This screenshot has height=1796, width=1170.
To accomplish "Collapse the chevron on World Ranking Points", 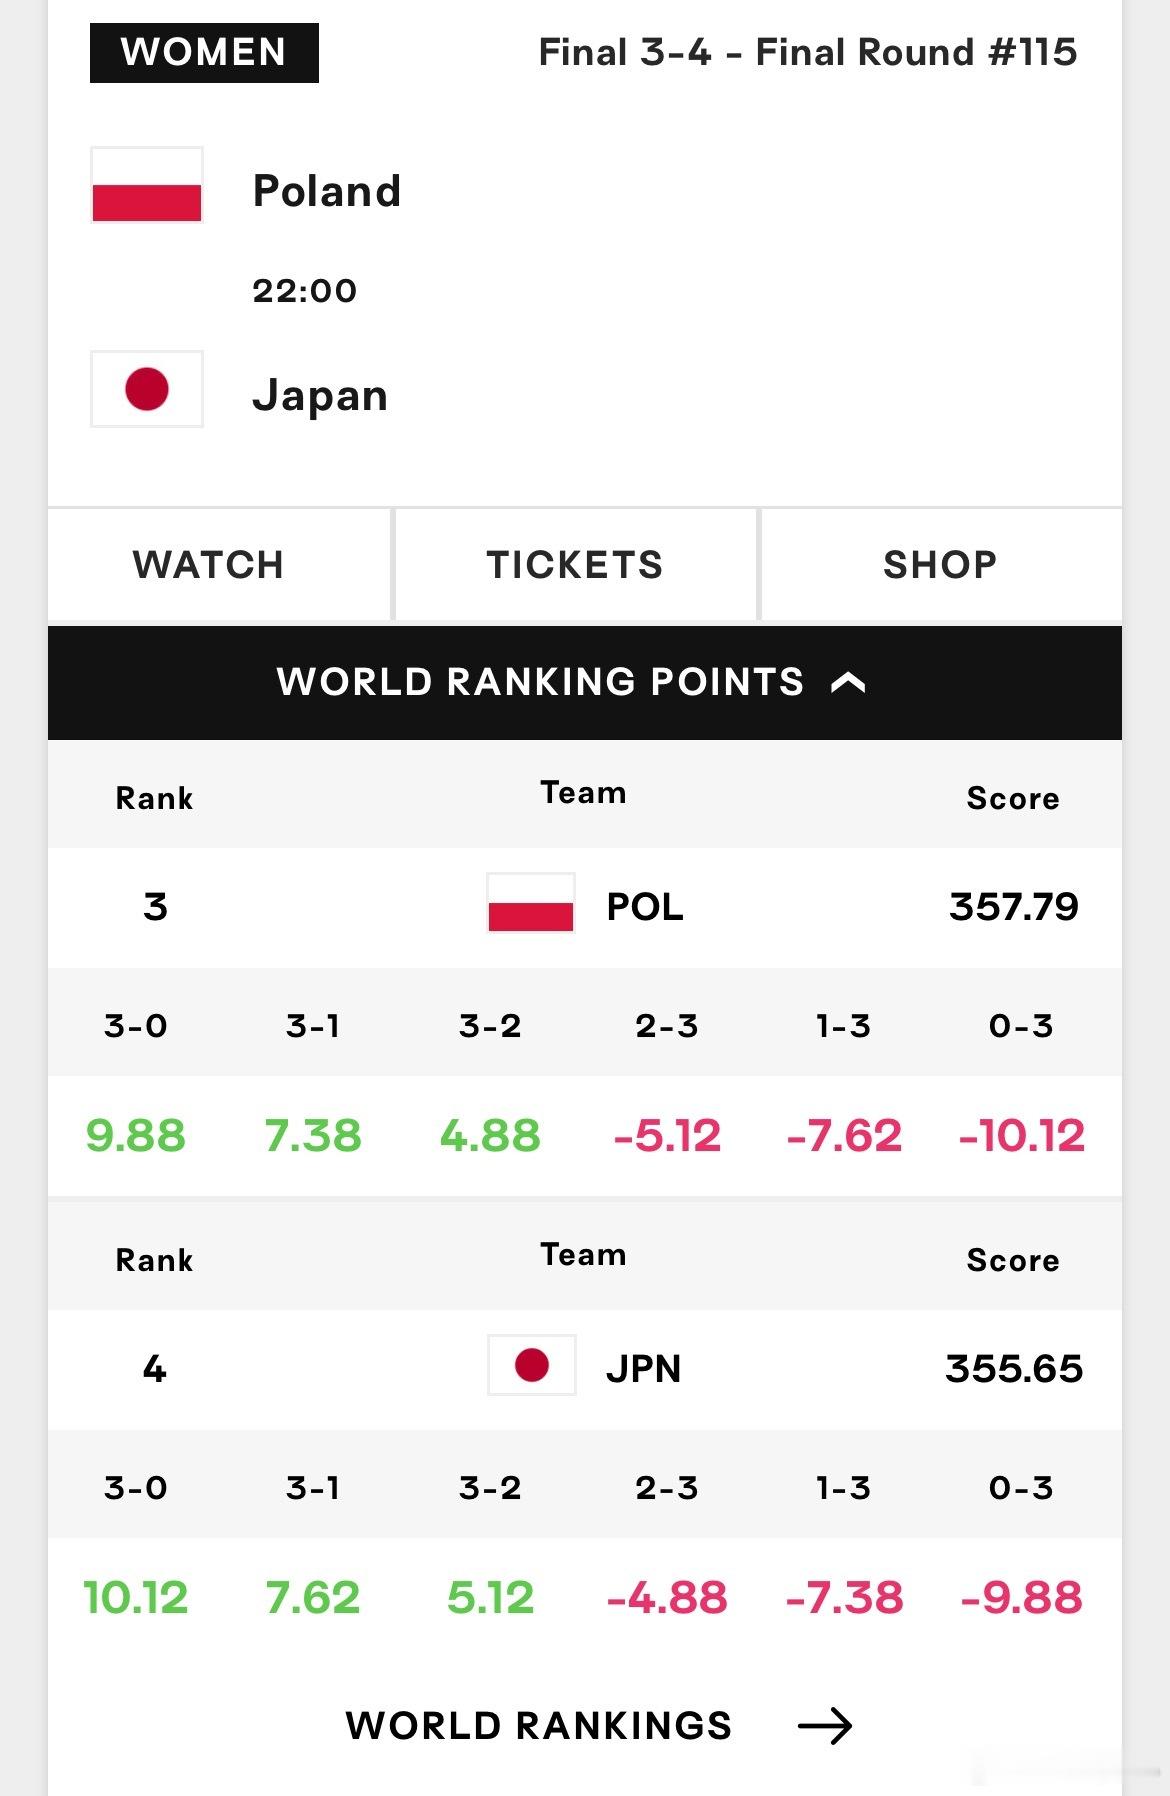I will click(x=848, y=683).
